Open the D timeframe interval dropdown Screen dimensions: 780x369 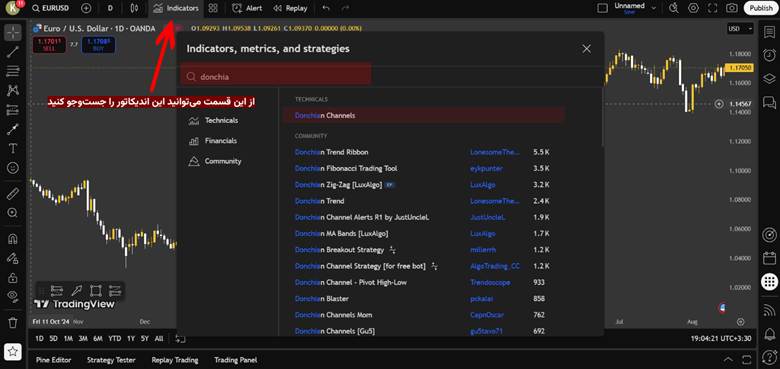point(110,8)
